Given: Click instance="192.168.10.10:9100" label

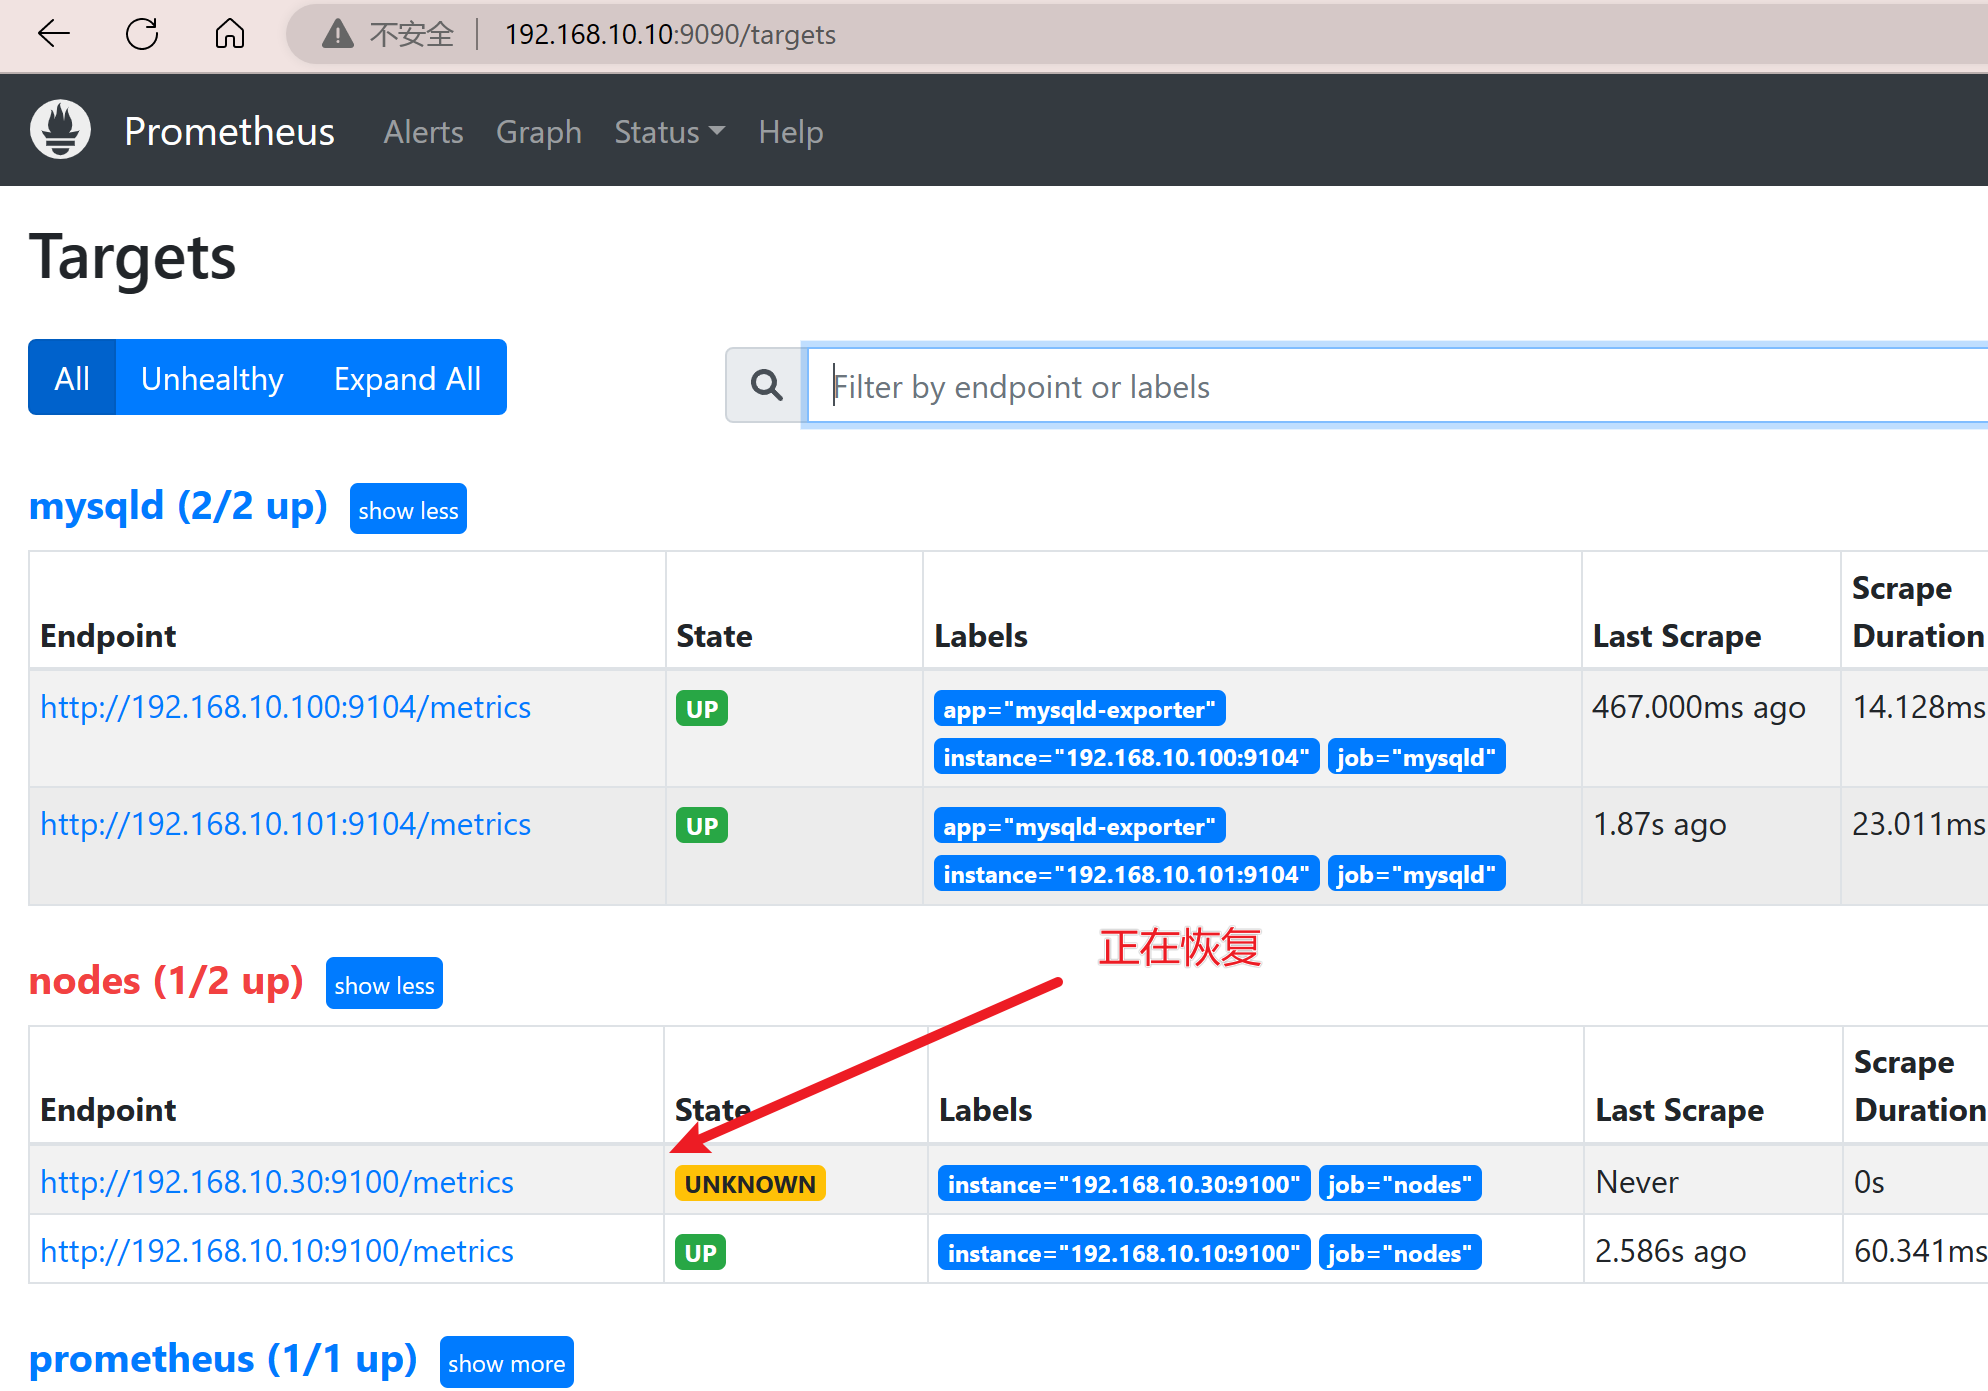Looking at the screenshot, I should tap(1124, 1253).
